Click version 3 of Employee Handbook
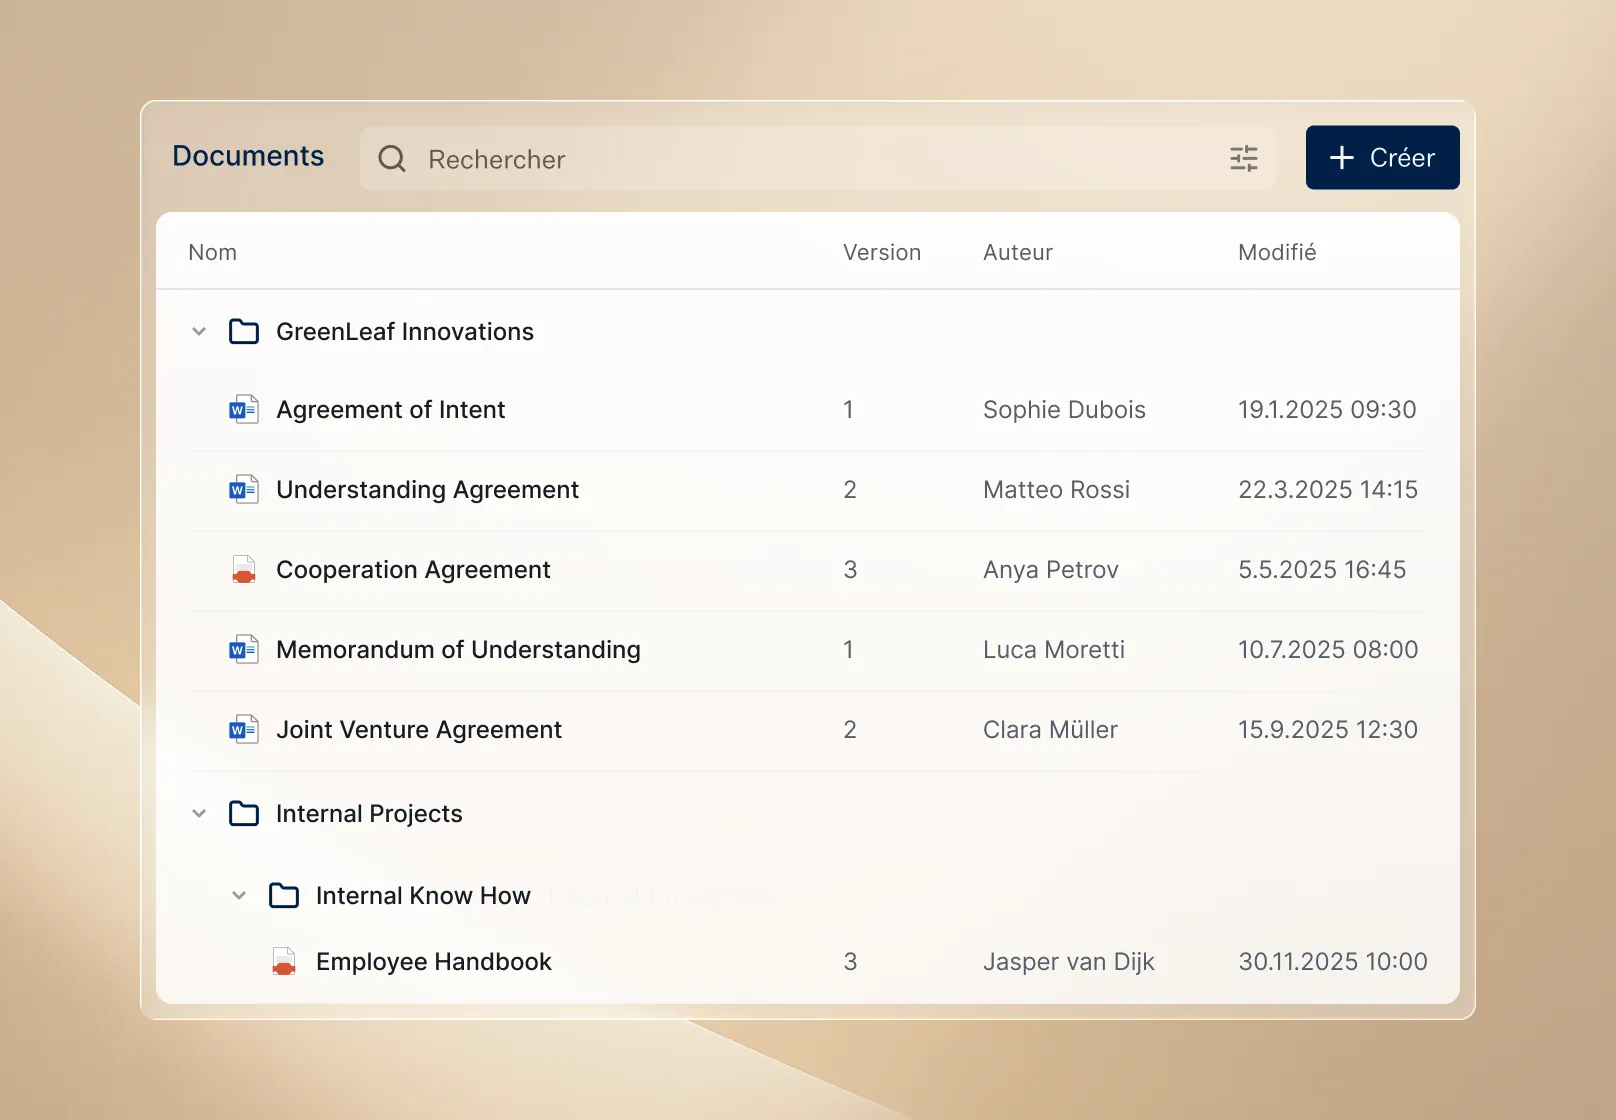 [x=850, y=962]
